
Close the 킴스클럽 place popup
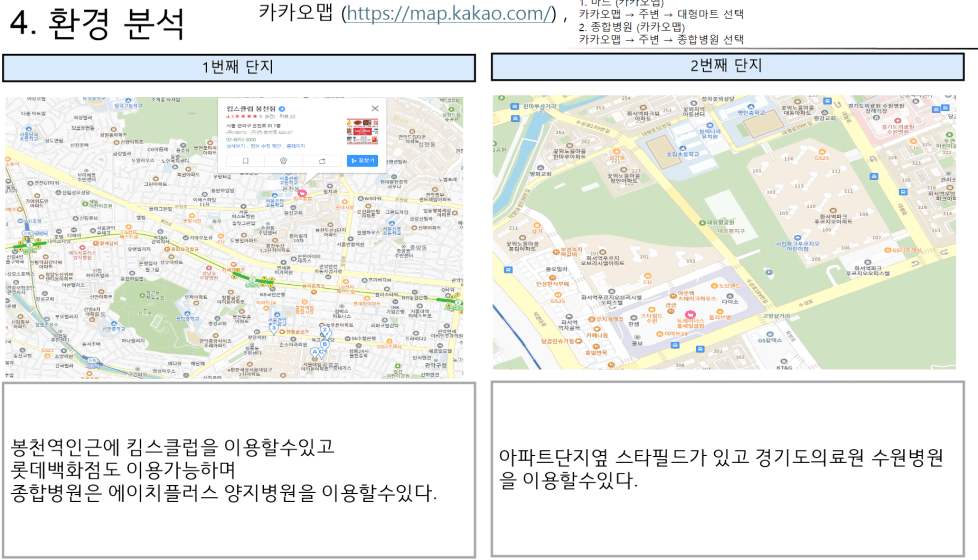(375, 109)
